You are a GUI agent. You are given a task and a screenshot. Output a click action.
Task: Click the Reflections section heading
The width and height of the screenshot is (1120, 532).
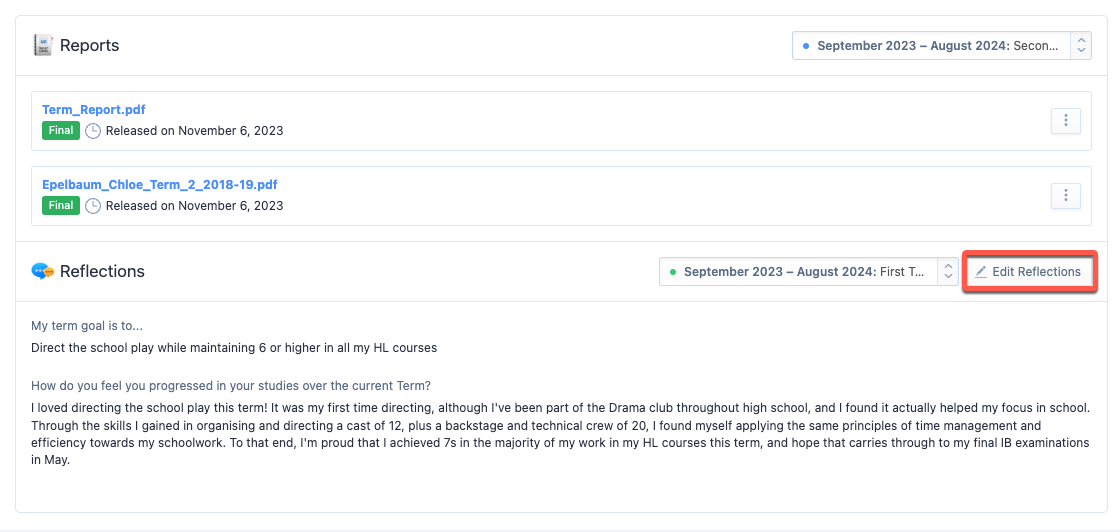102,271
